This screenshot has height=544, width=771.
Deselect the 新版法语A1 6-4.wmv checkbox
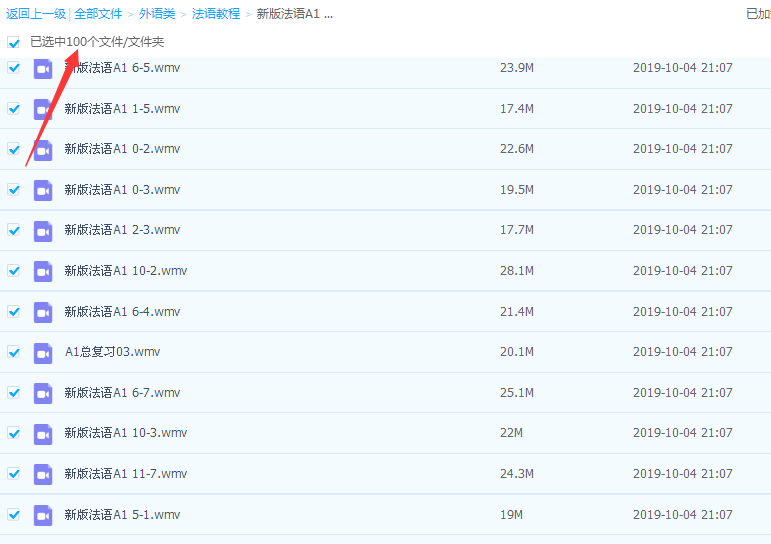14,312
